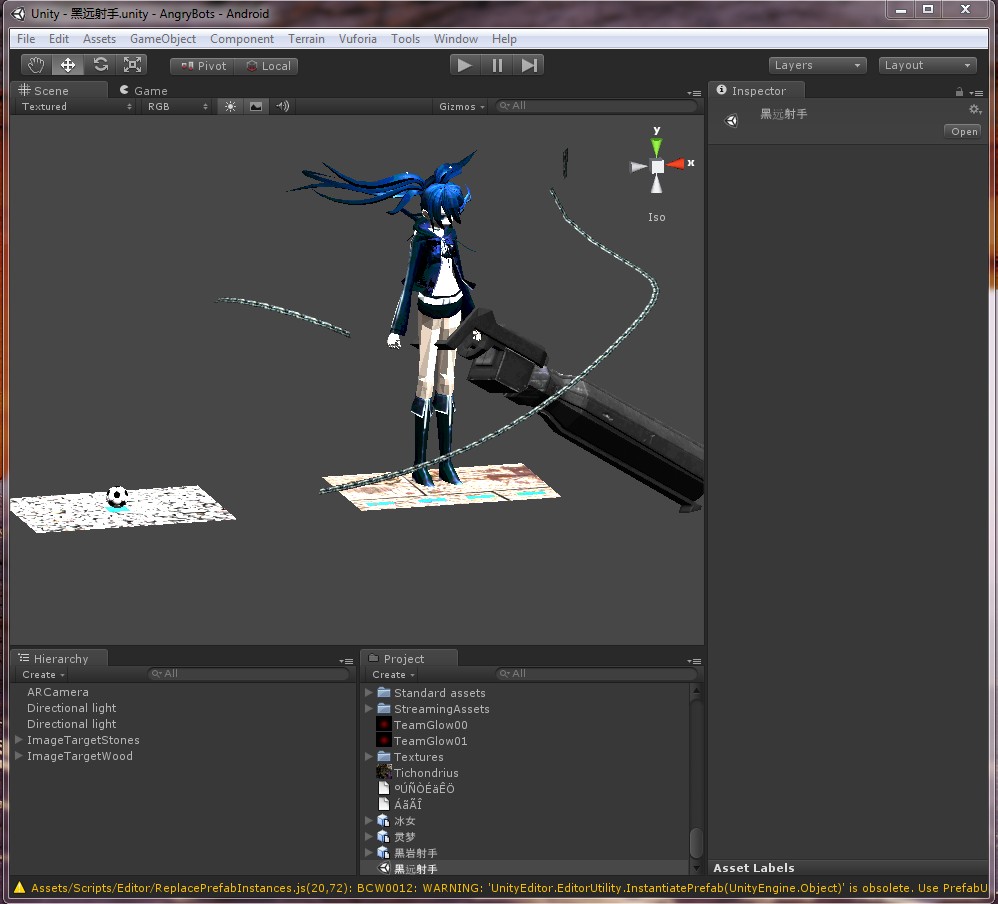
Task: Switch to the Game tab
Action: point(143,90)
